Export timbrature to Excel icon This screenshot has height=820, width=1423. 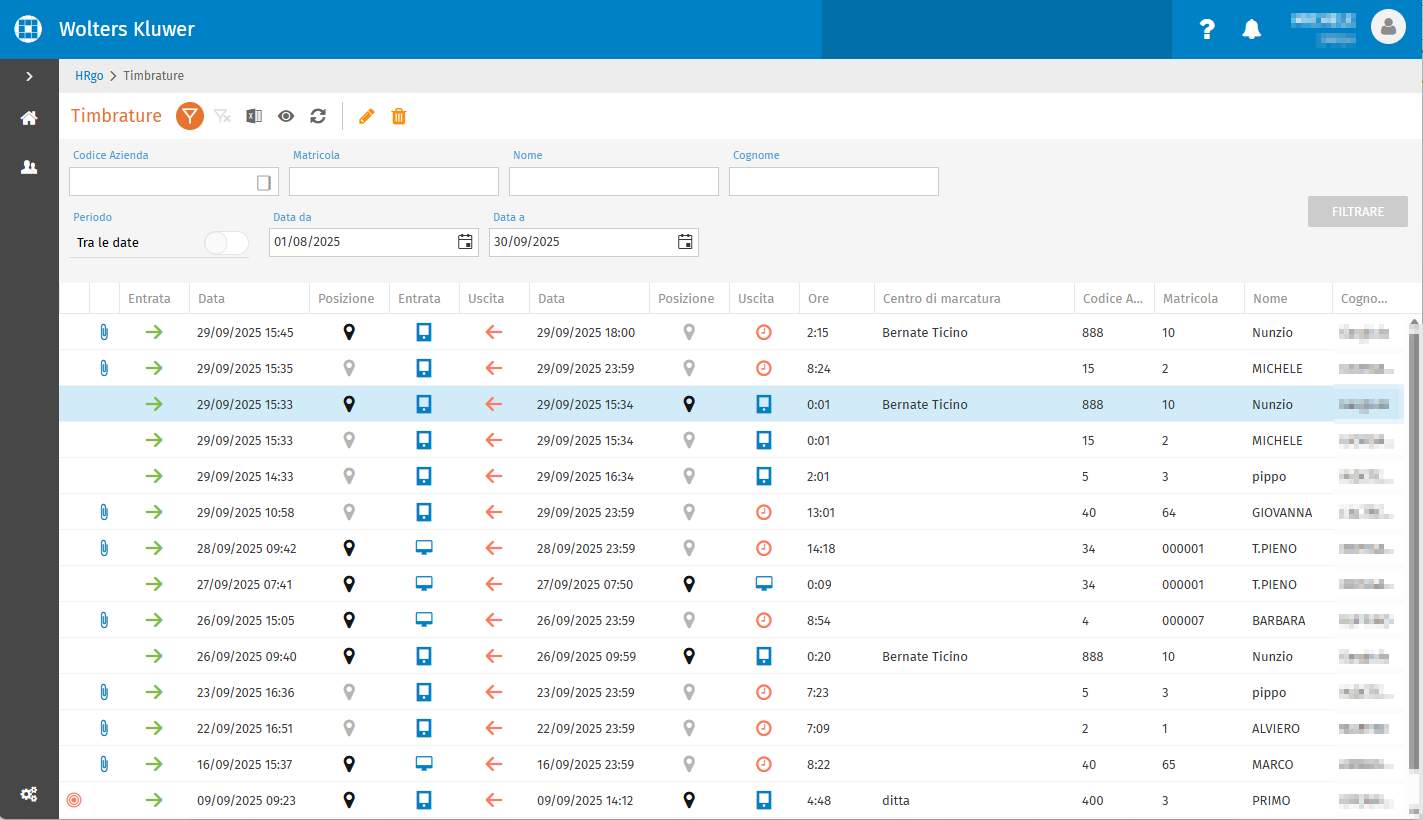coord(254,116)
